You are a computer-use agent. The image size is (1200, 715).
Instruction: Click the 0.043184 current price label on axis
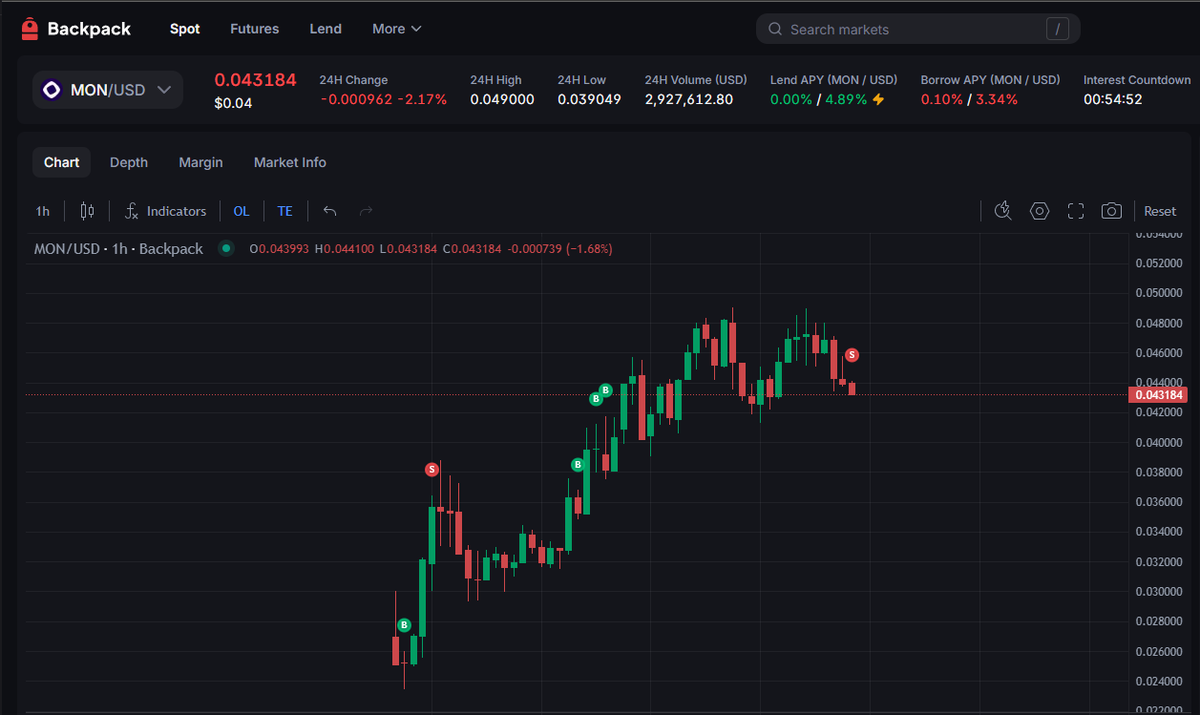coord(1158,395)
